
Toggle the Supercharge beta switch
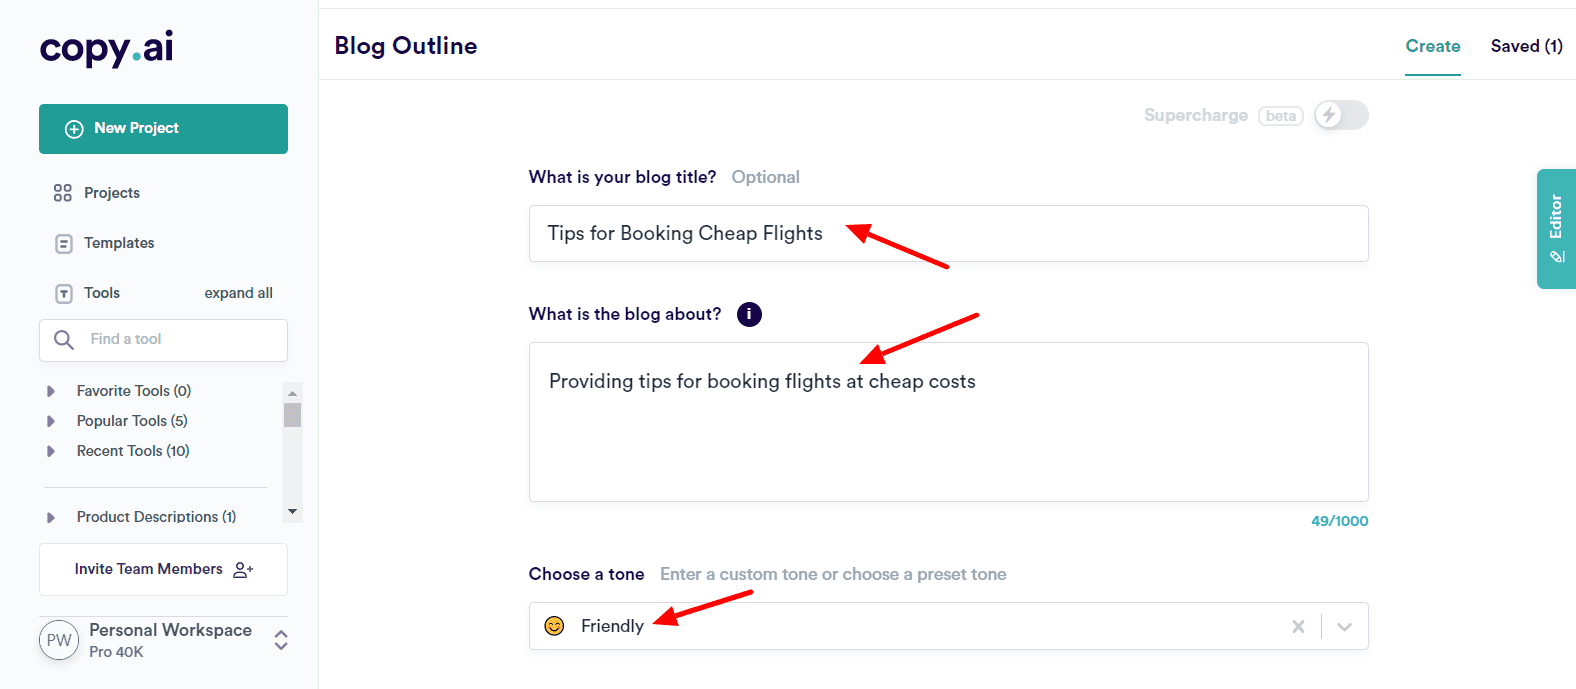click(x=1341, y=116)
